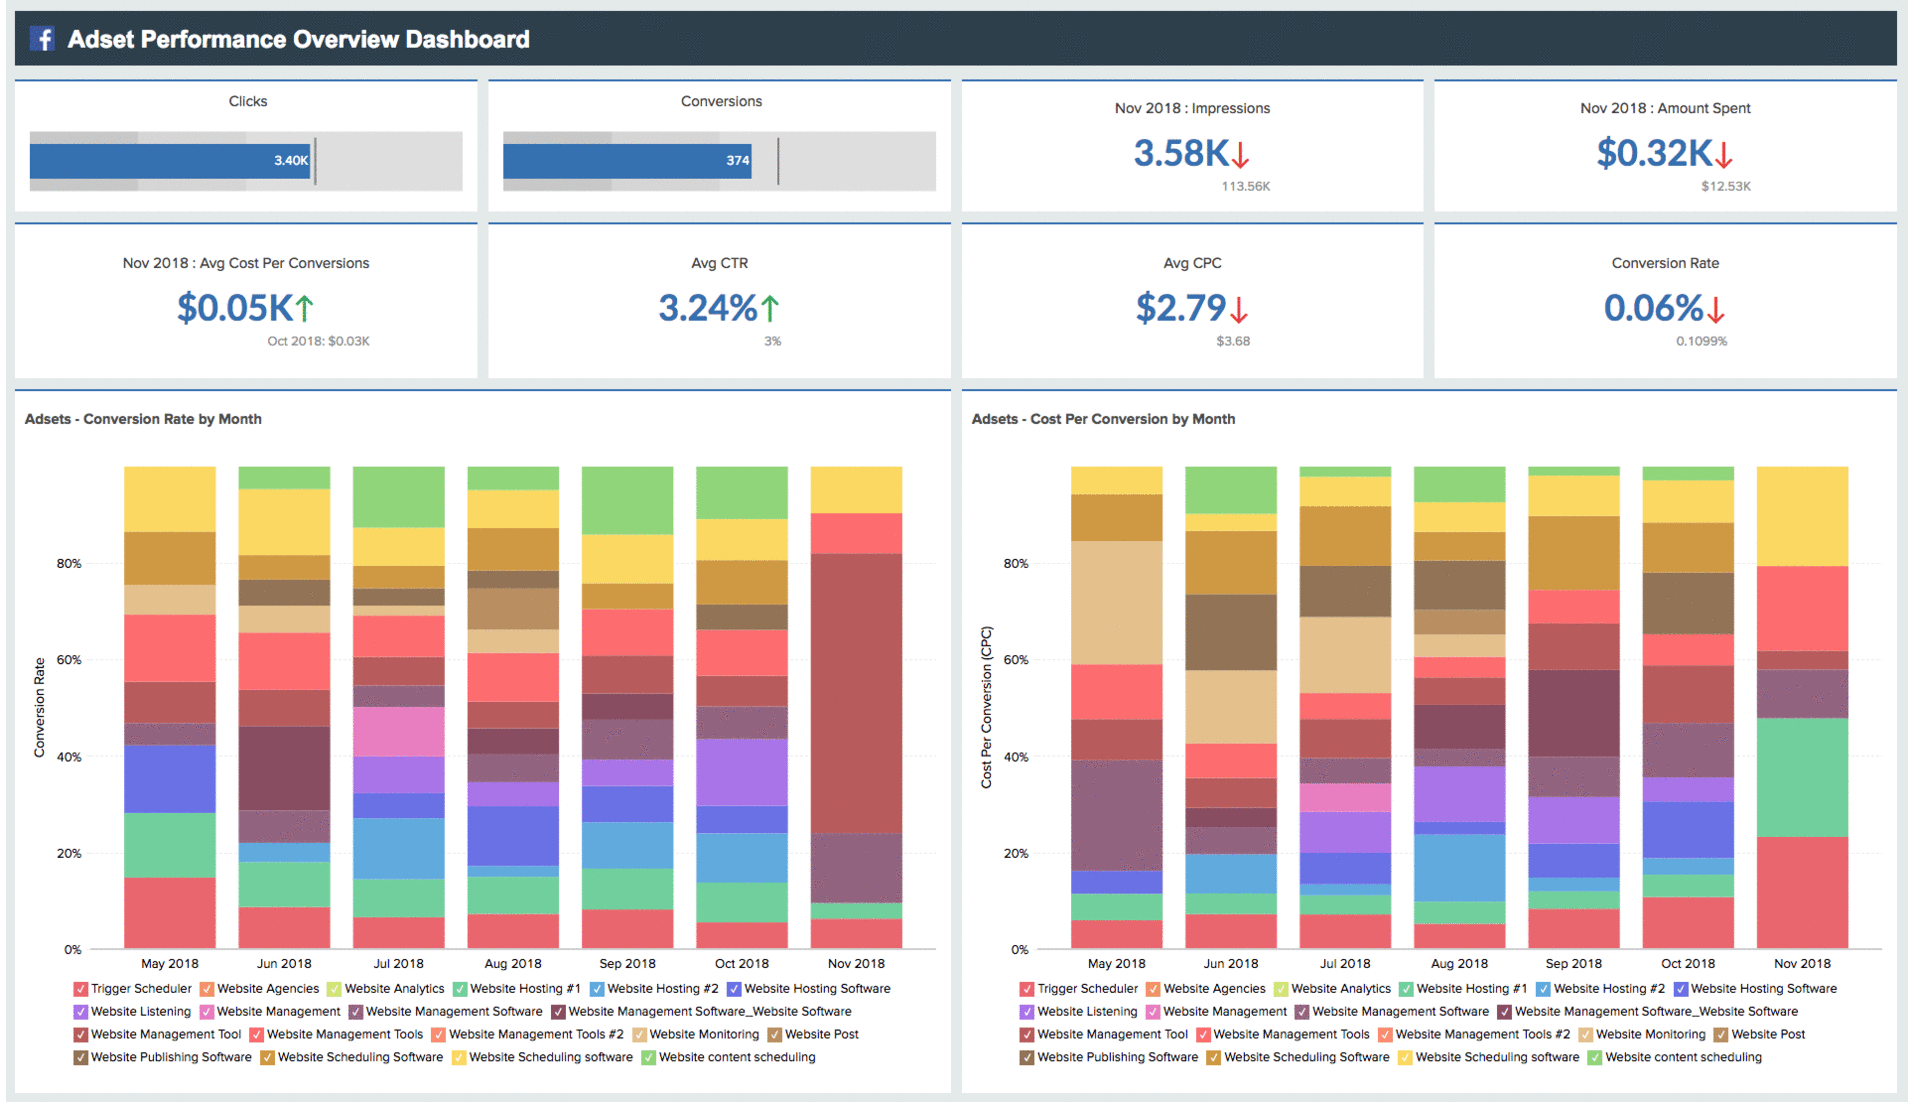The height and width of the screenshot is (1102, 1915).
Task: Select the Adsets - Cost Per Conversion by Month title
Action: click(1103, 419)
